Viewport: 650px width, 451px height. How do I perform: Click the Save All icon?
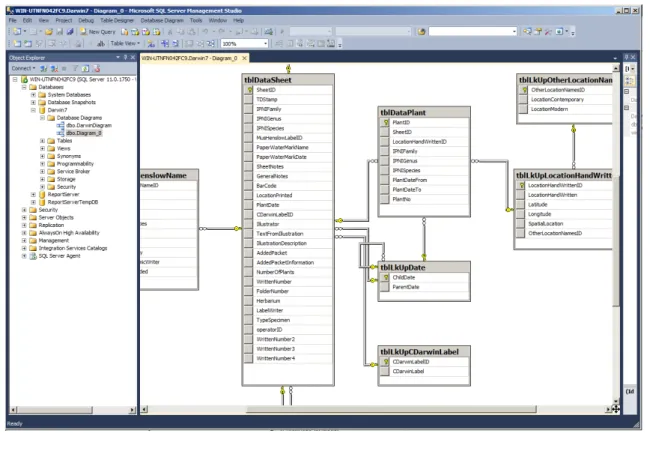point(70,32)
